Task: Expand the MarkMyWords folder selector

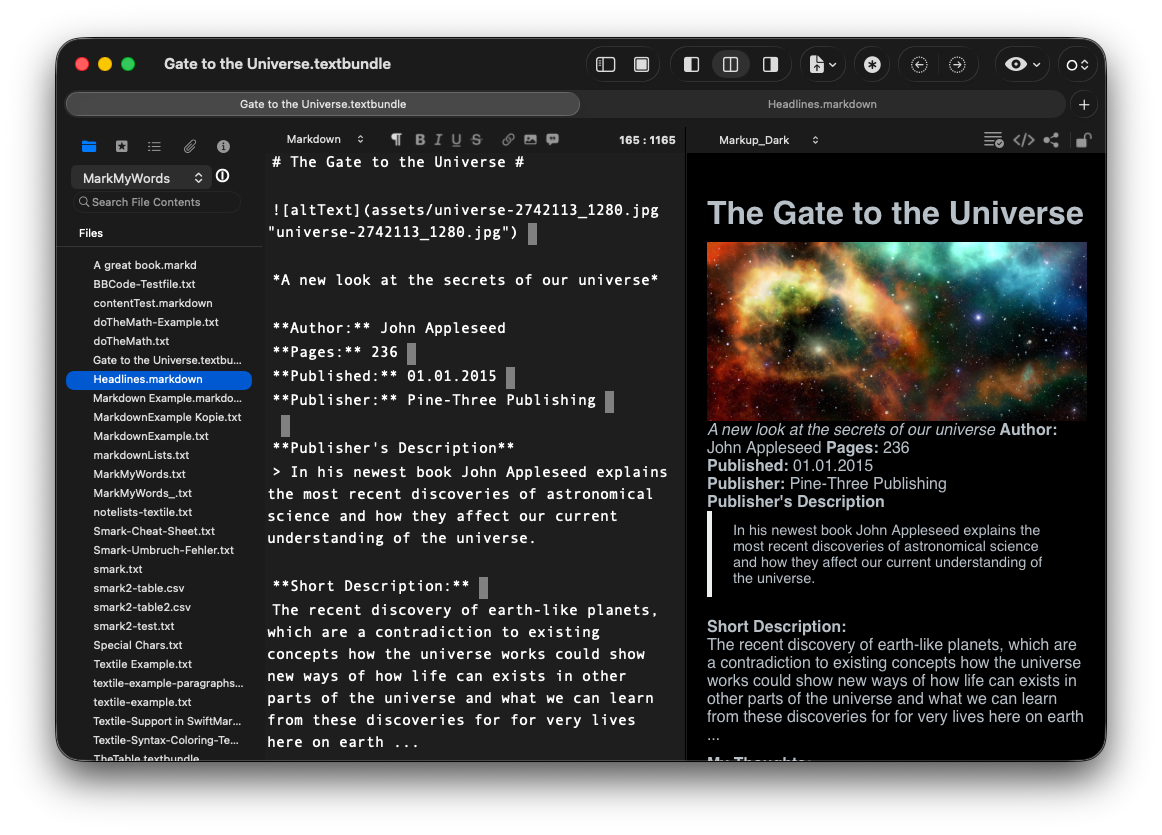Action: [x=141, y=178]
